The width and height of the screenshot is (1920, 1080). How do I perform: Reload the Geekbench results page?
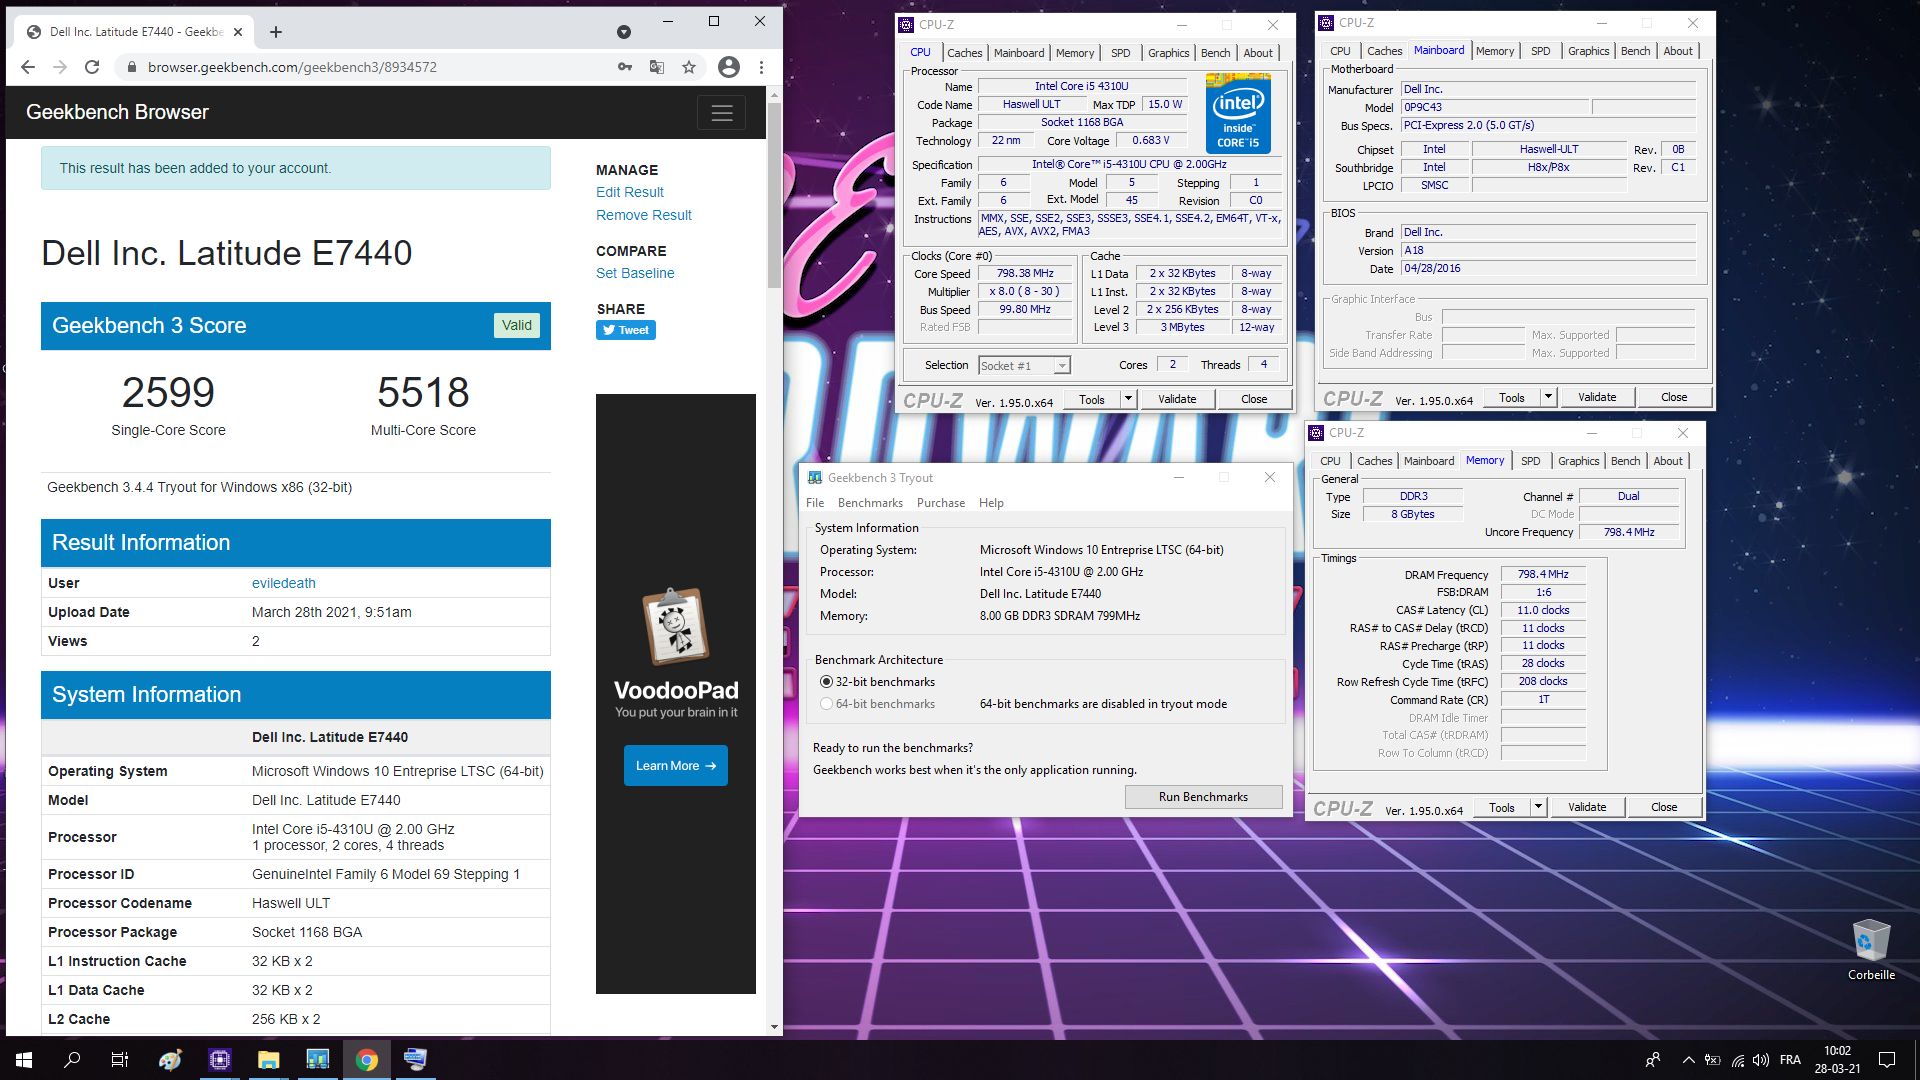[x=92, y=67]
